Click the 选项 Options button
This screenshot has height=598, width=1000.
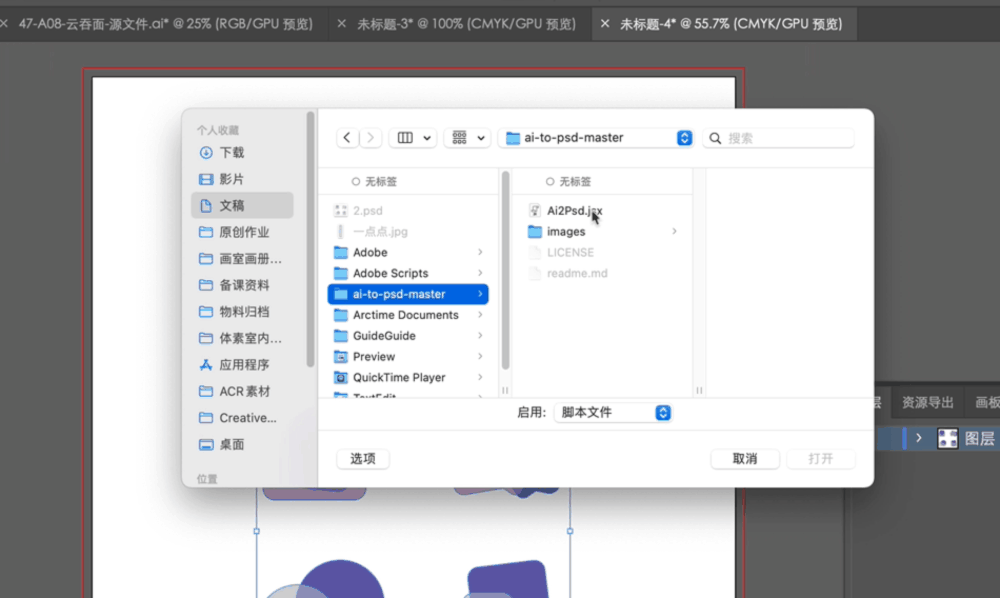tap(363, 458)
